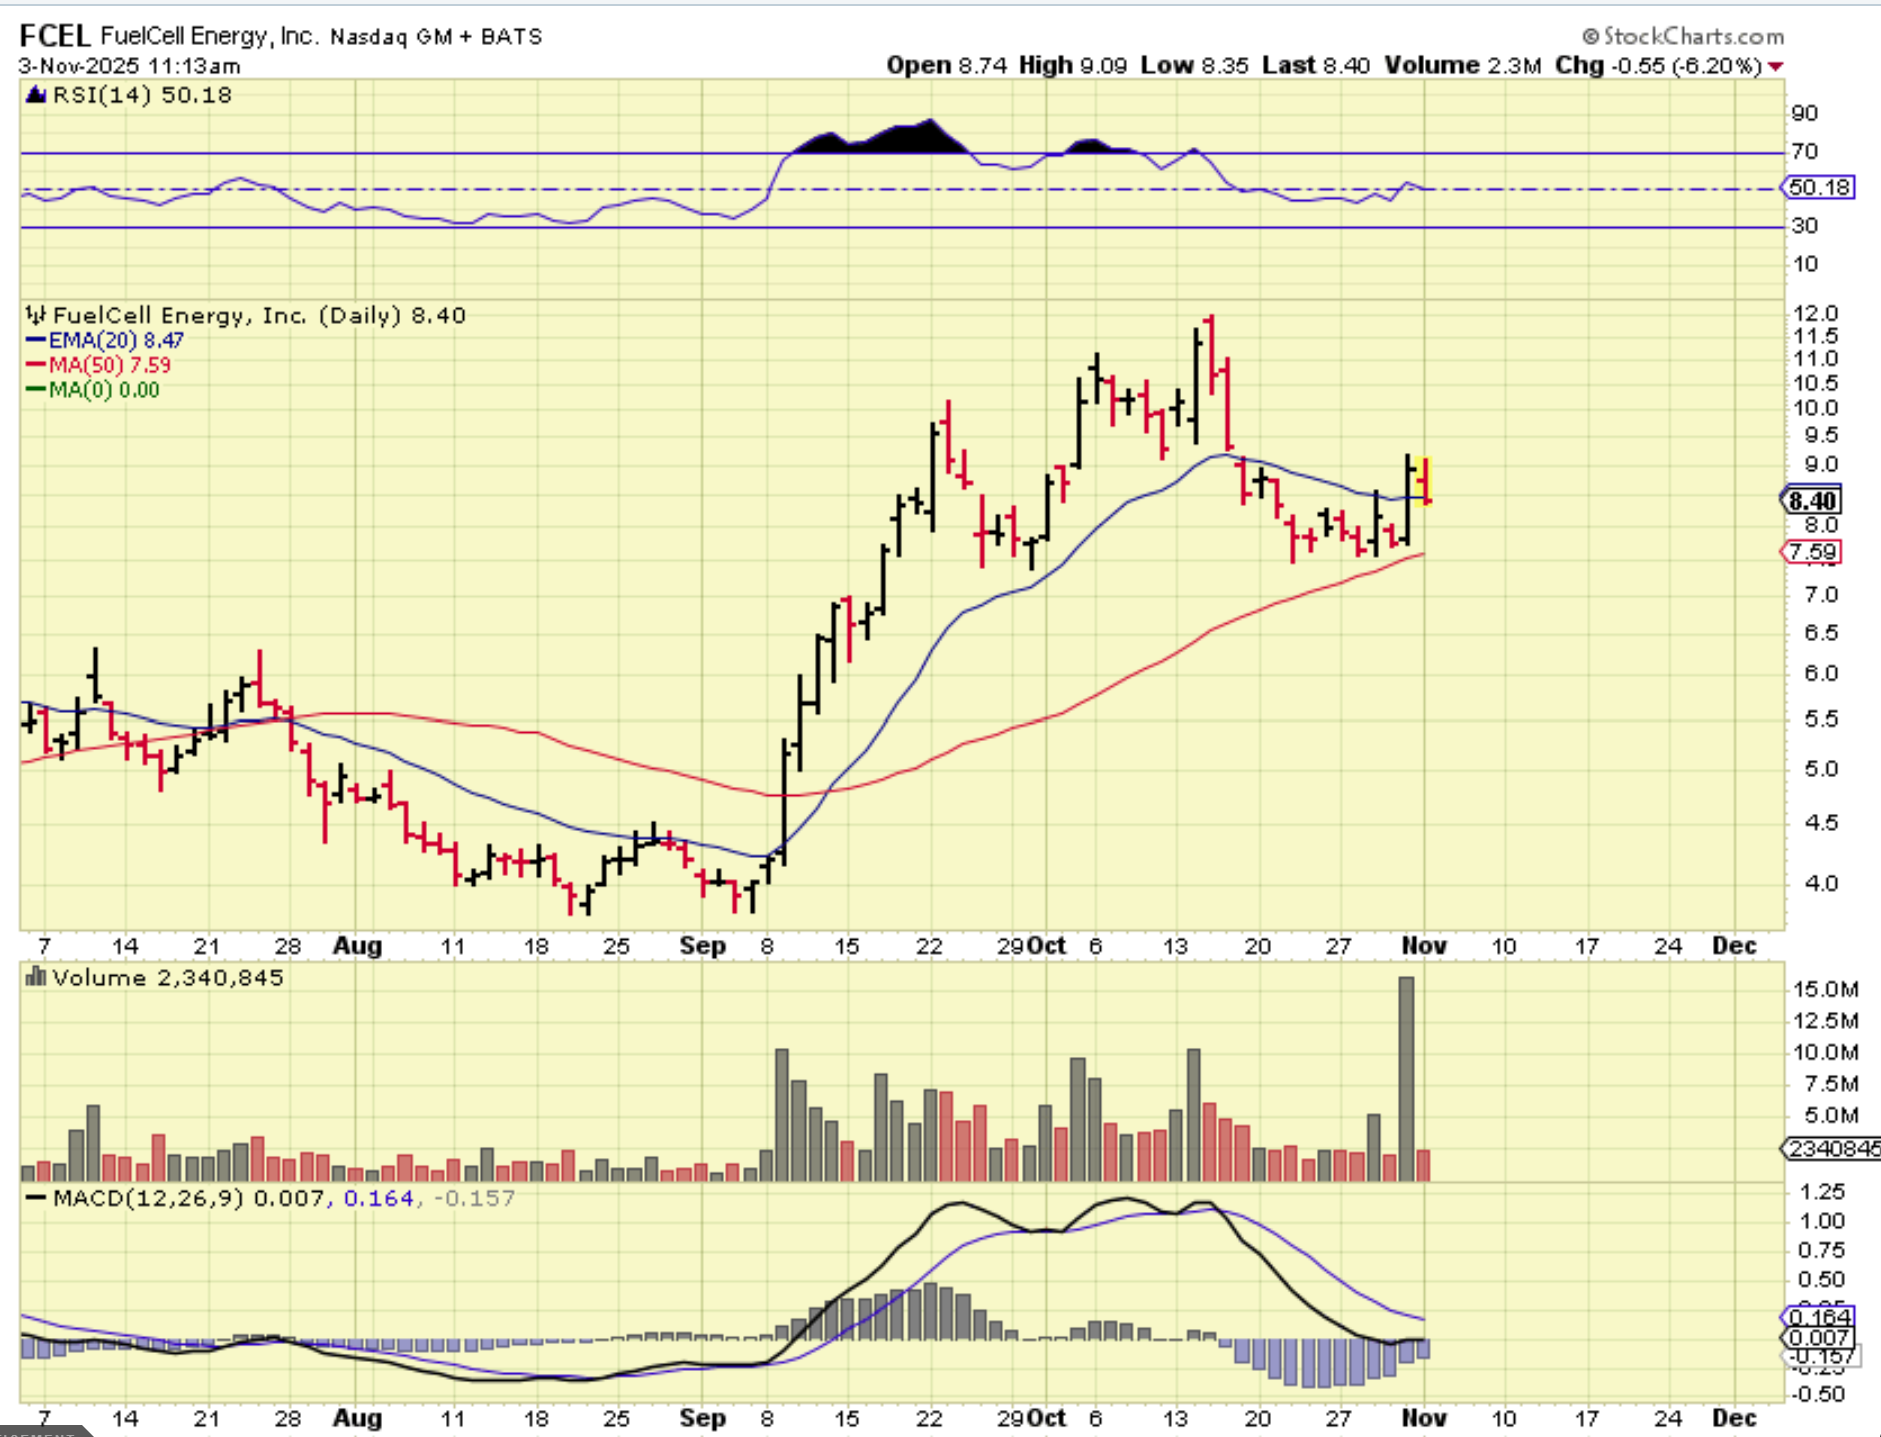
Task: Click the FuelCell Energy, Inc. title in the header
Action: click(209, 36)
